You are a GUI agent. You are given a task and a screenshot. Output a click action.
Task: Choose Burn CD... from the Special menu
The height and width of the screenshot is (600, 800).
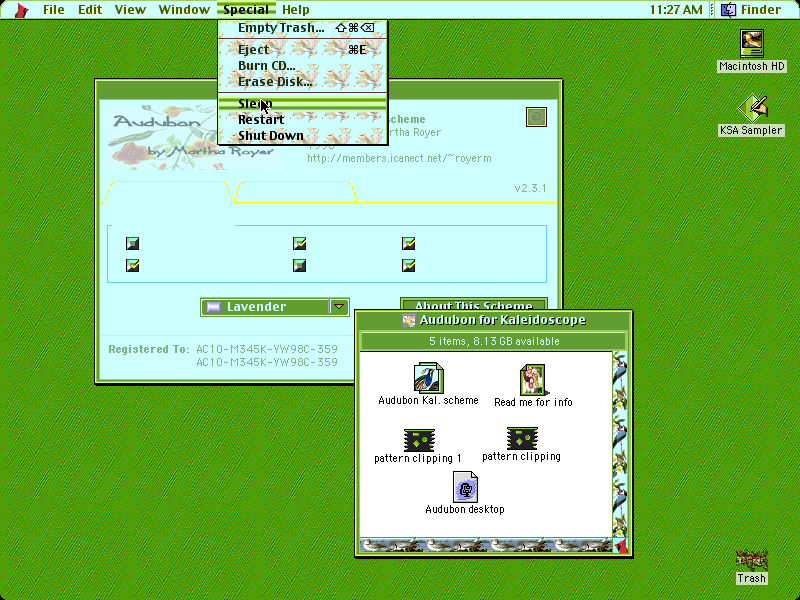click(303, 66)
